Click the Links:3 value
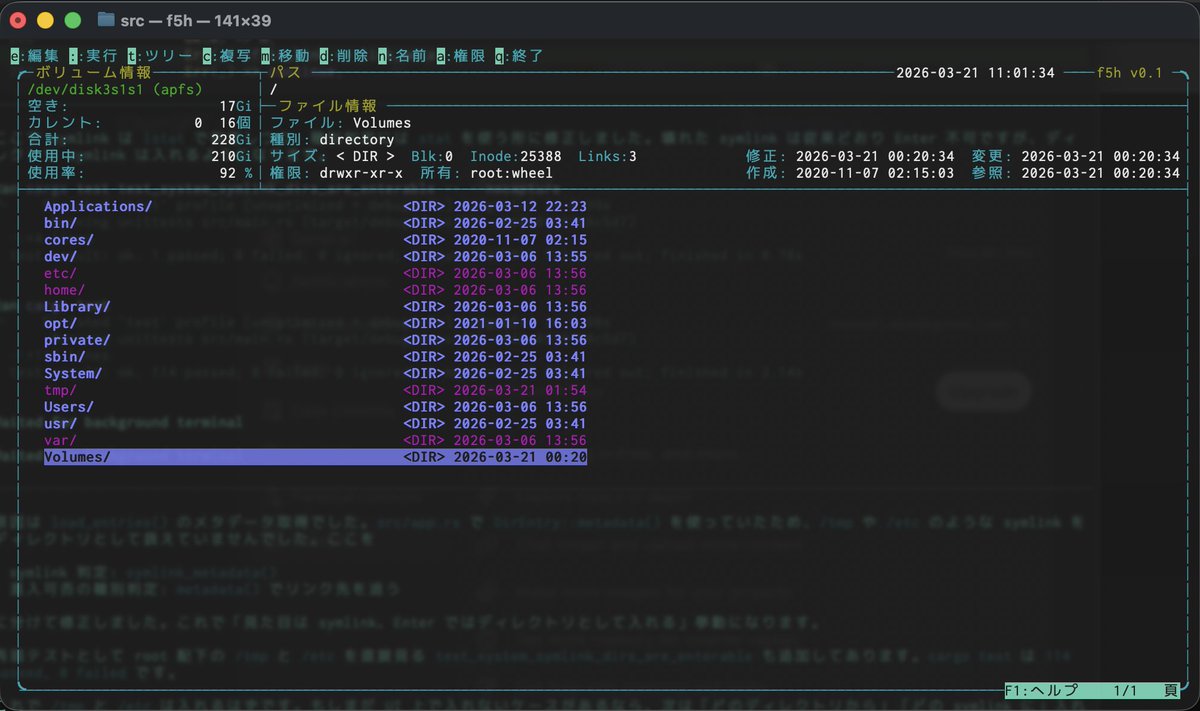 click(x=608, y=156)
